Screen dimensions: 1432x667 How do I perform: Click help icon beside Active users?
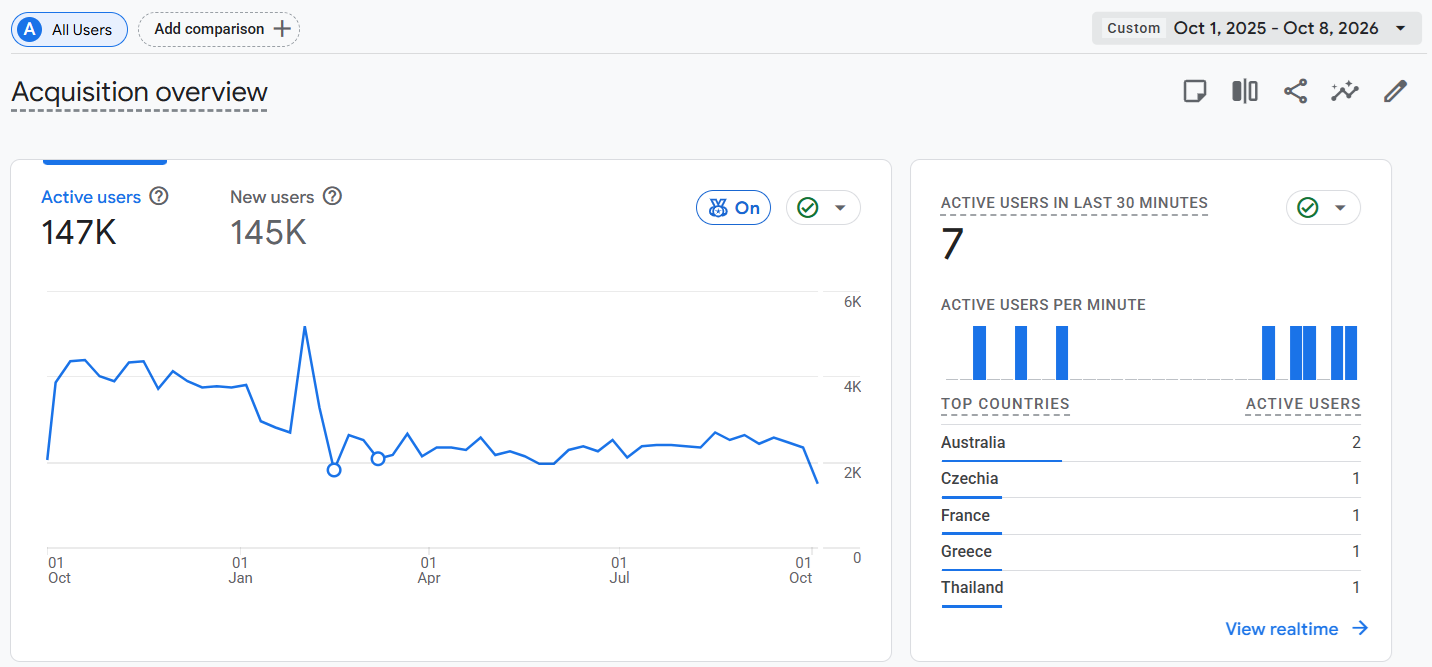pos(158,196)
